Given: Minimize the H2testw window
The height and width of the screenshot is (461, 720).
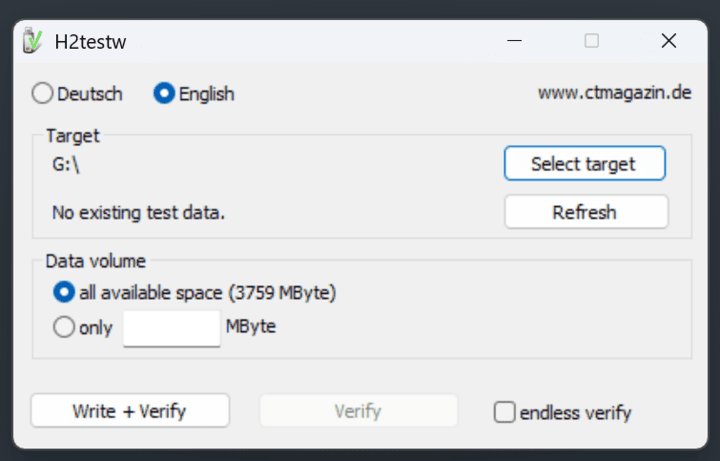Looking at the screenshot, I should 514,41.
